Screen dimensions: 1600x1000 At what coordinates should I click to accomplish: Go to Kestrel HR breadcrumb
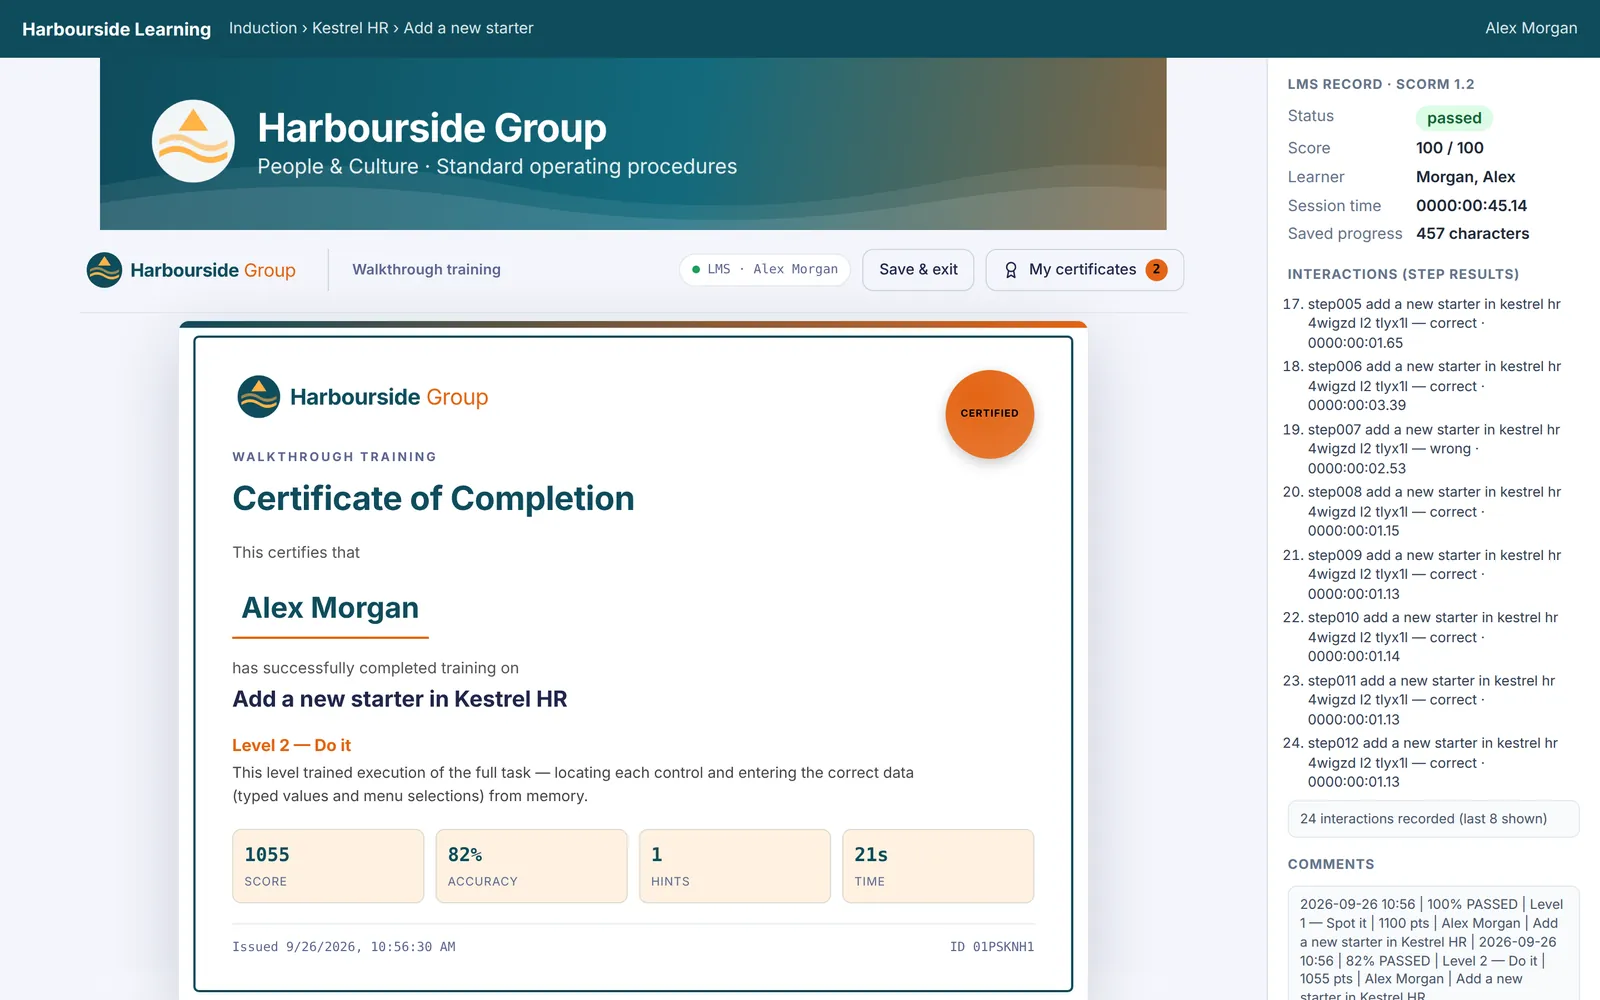tap(350, 28)
